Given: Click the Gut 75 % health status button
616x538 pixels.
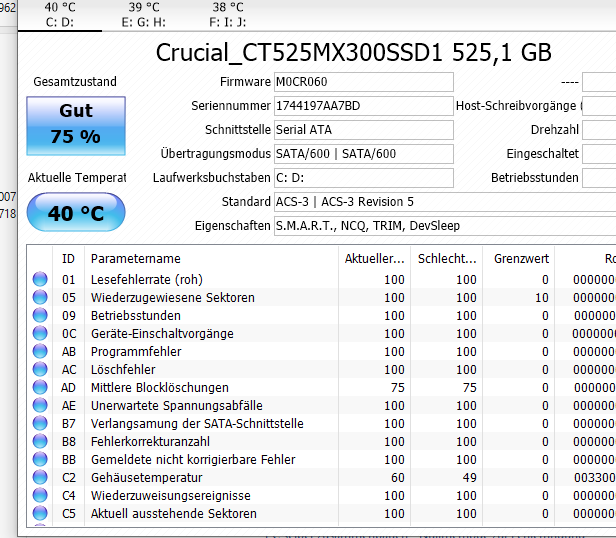Looking at the screenshot, I should coord(76,126).
